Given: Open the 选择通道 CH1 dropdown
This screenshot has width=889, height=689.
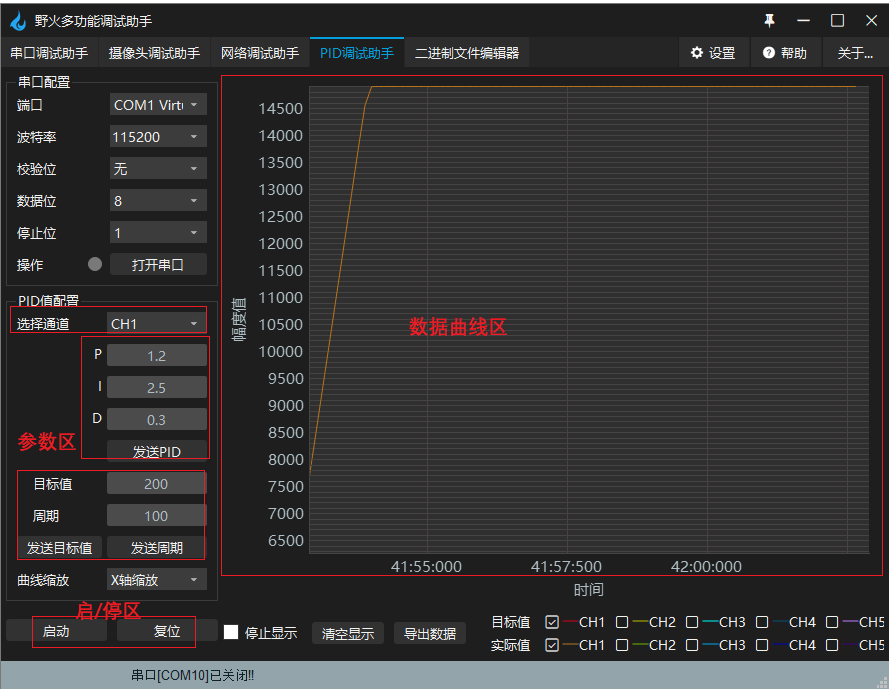Looking at the screenshot, I should click(x=157, y=323).
